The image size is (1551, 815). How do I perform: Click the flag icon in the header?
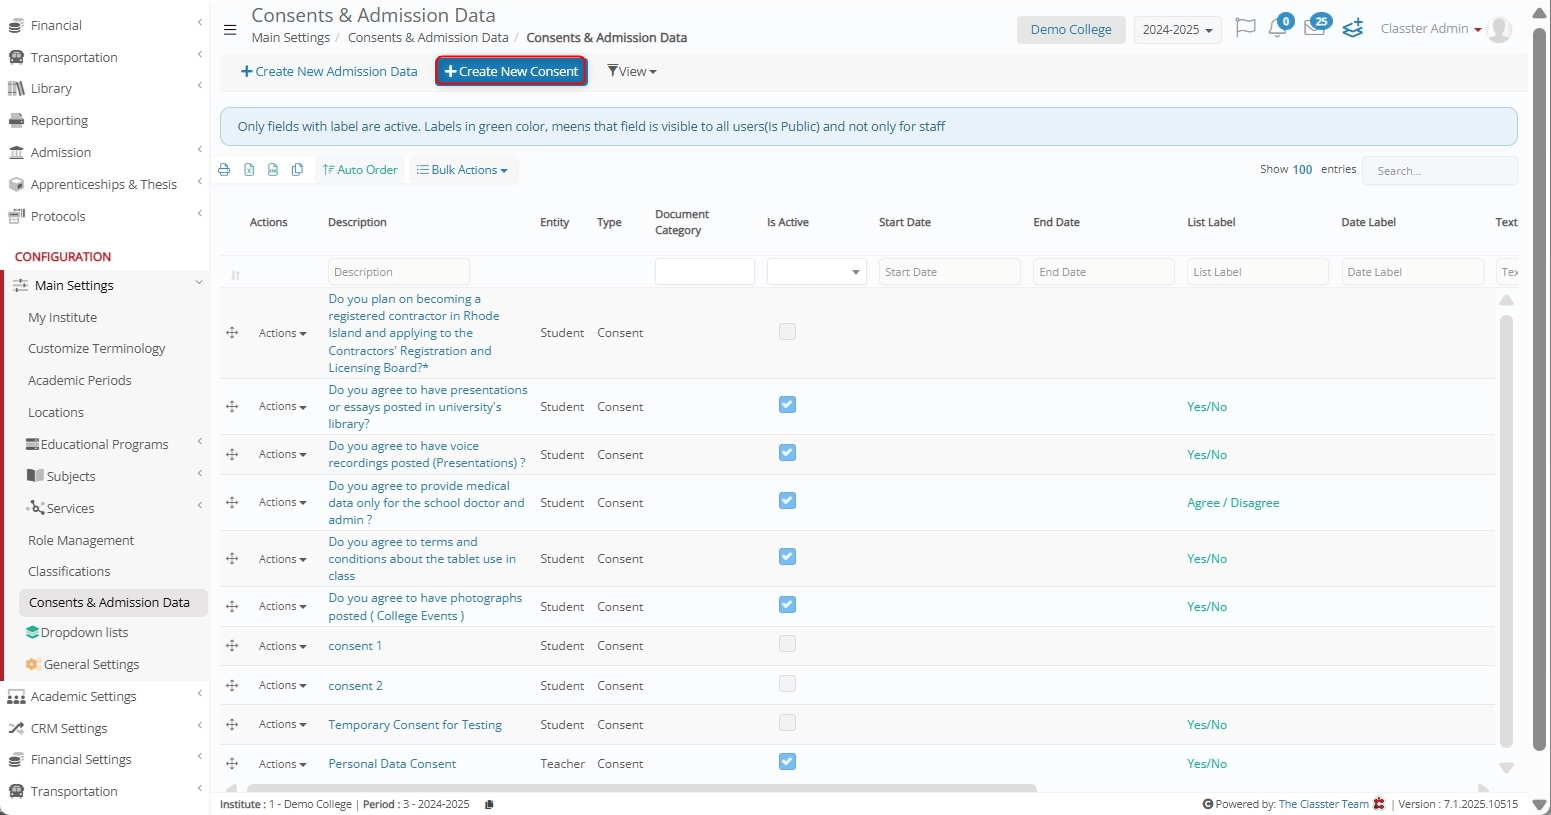[1245, 28]
